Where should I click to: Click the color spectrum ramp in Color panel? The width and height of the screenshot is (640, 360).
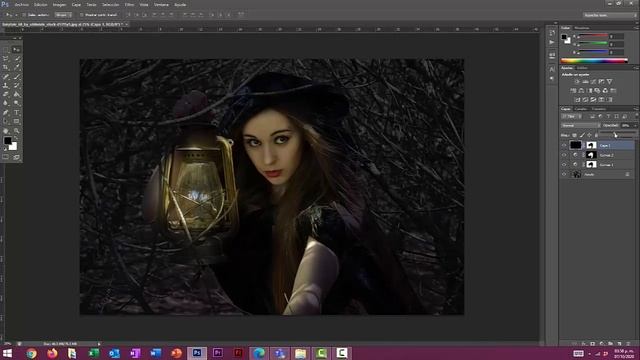pos(594,61)
